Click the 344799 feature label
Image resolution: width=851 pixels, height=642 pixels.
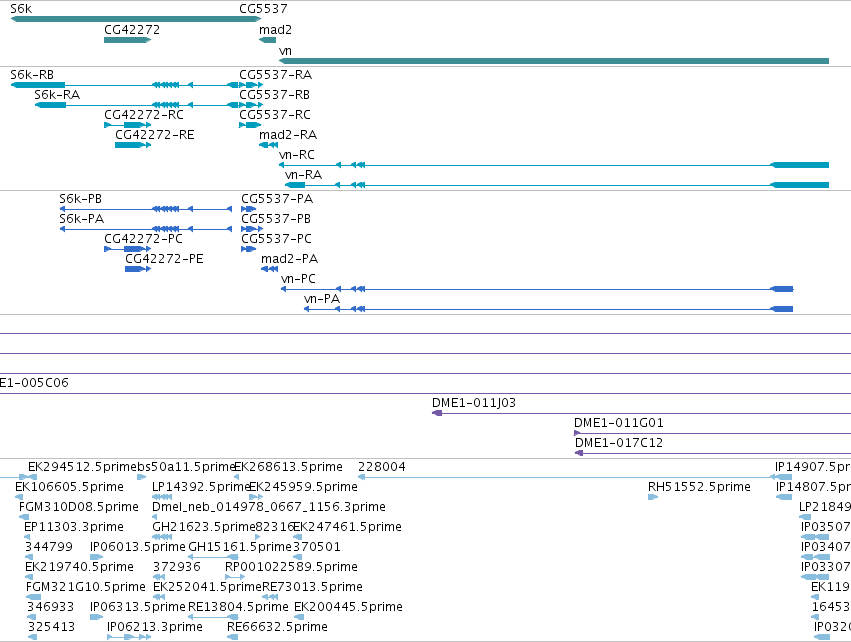point(49,548)
